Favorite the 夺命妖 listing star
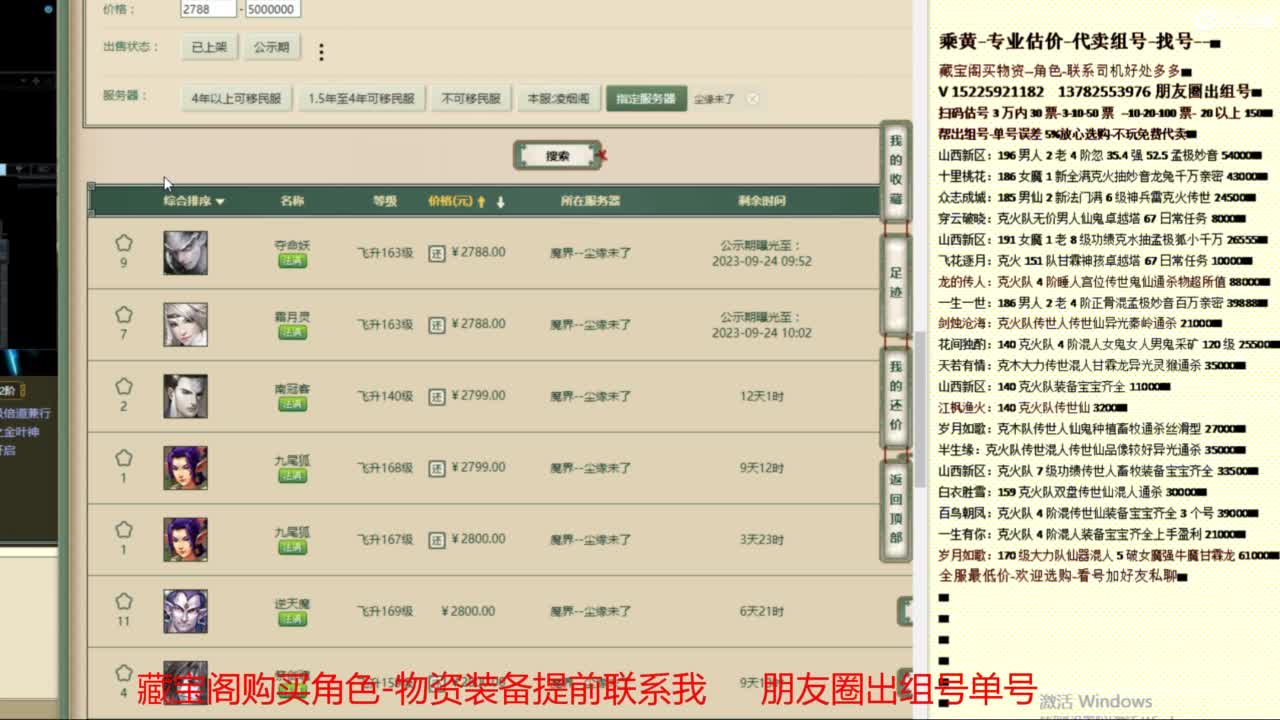This screenshot has width=1280, height=720. pos(123,243)
